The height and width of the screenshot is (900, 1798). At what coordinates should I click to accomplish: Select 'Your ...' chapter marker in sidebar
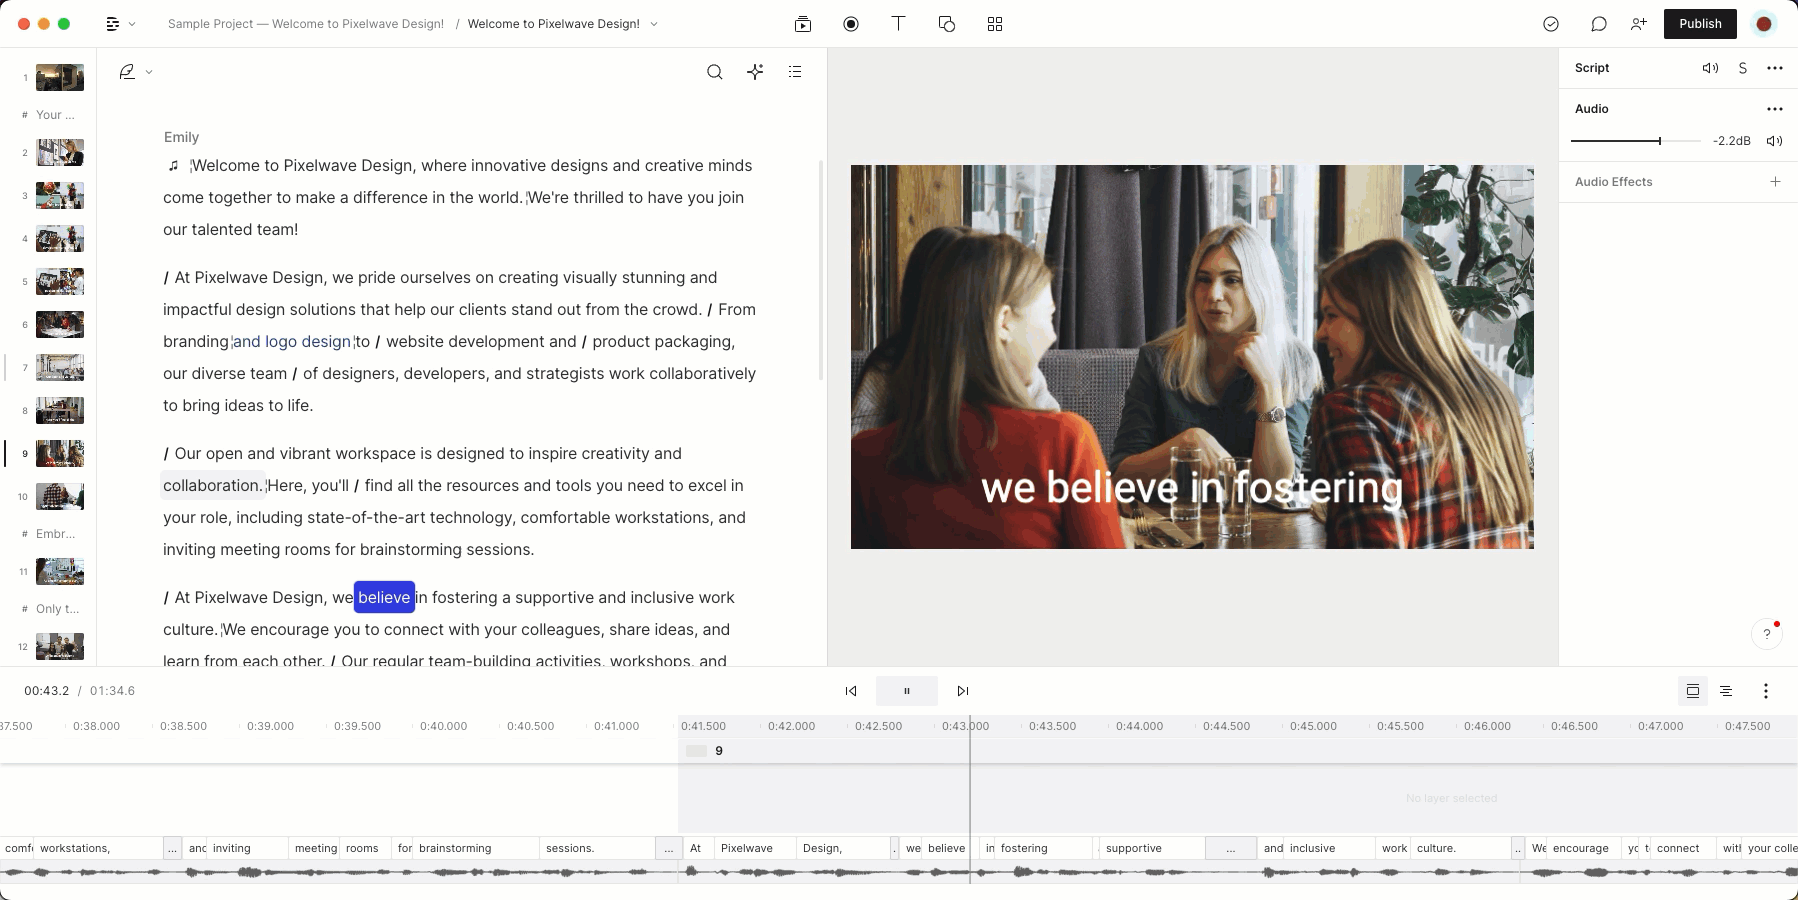point(55,115)
